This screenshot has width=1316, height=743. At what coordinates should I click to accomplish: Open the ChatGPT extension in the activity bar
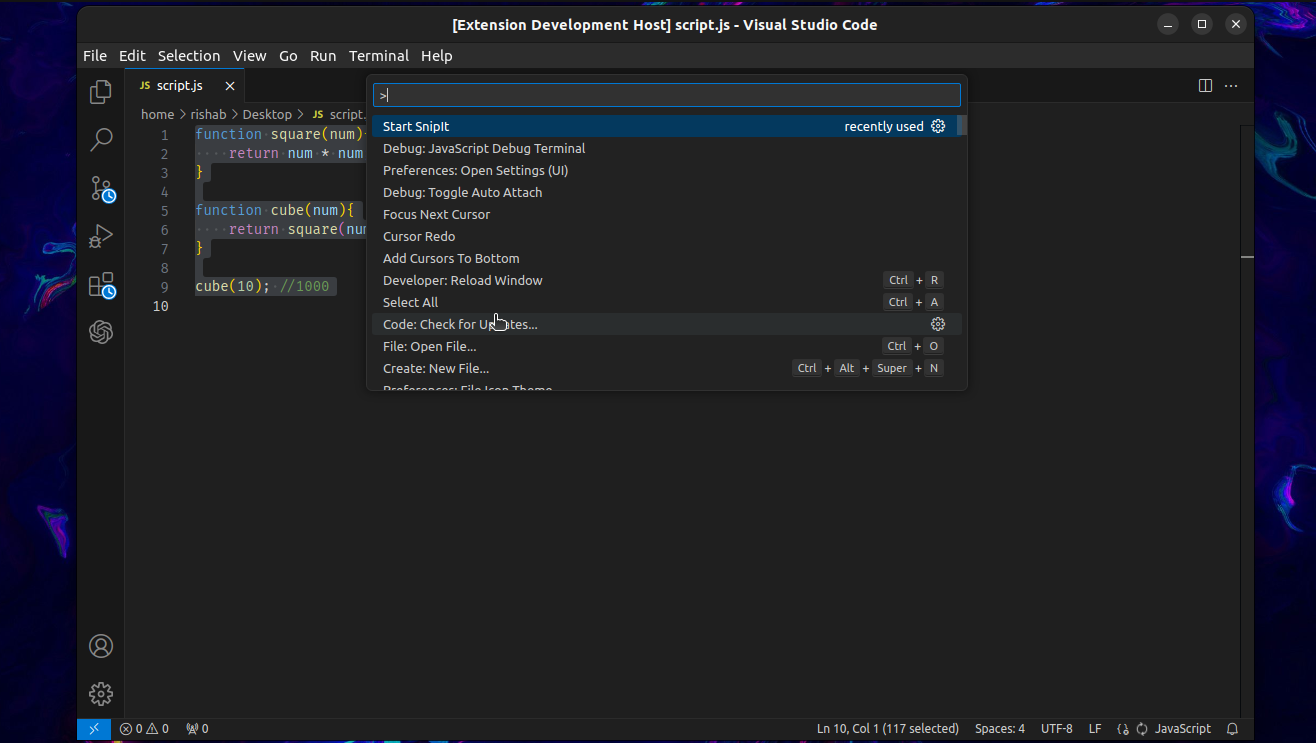[100, 332]
